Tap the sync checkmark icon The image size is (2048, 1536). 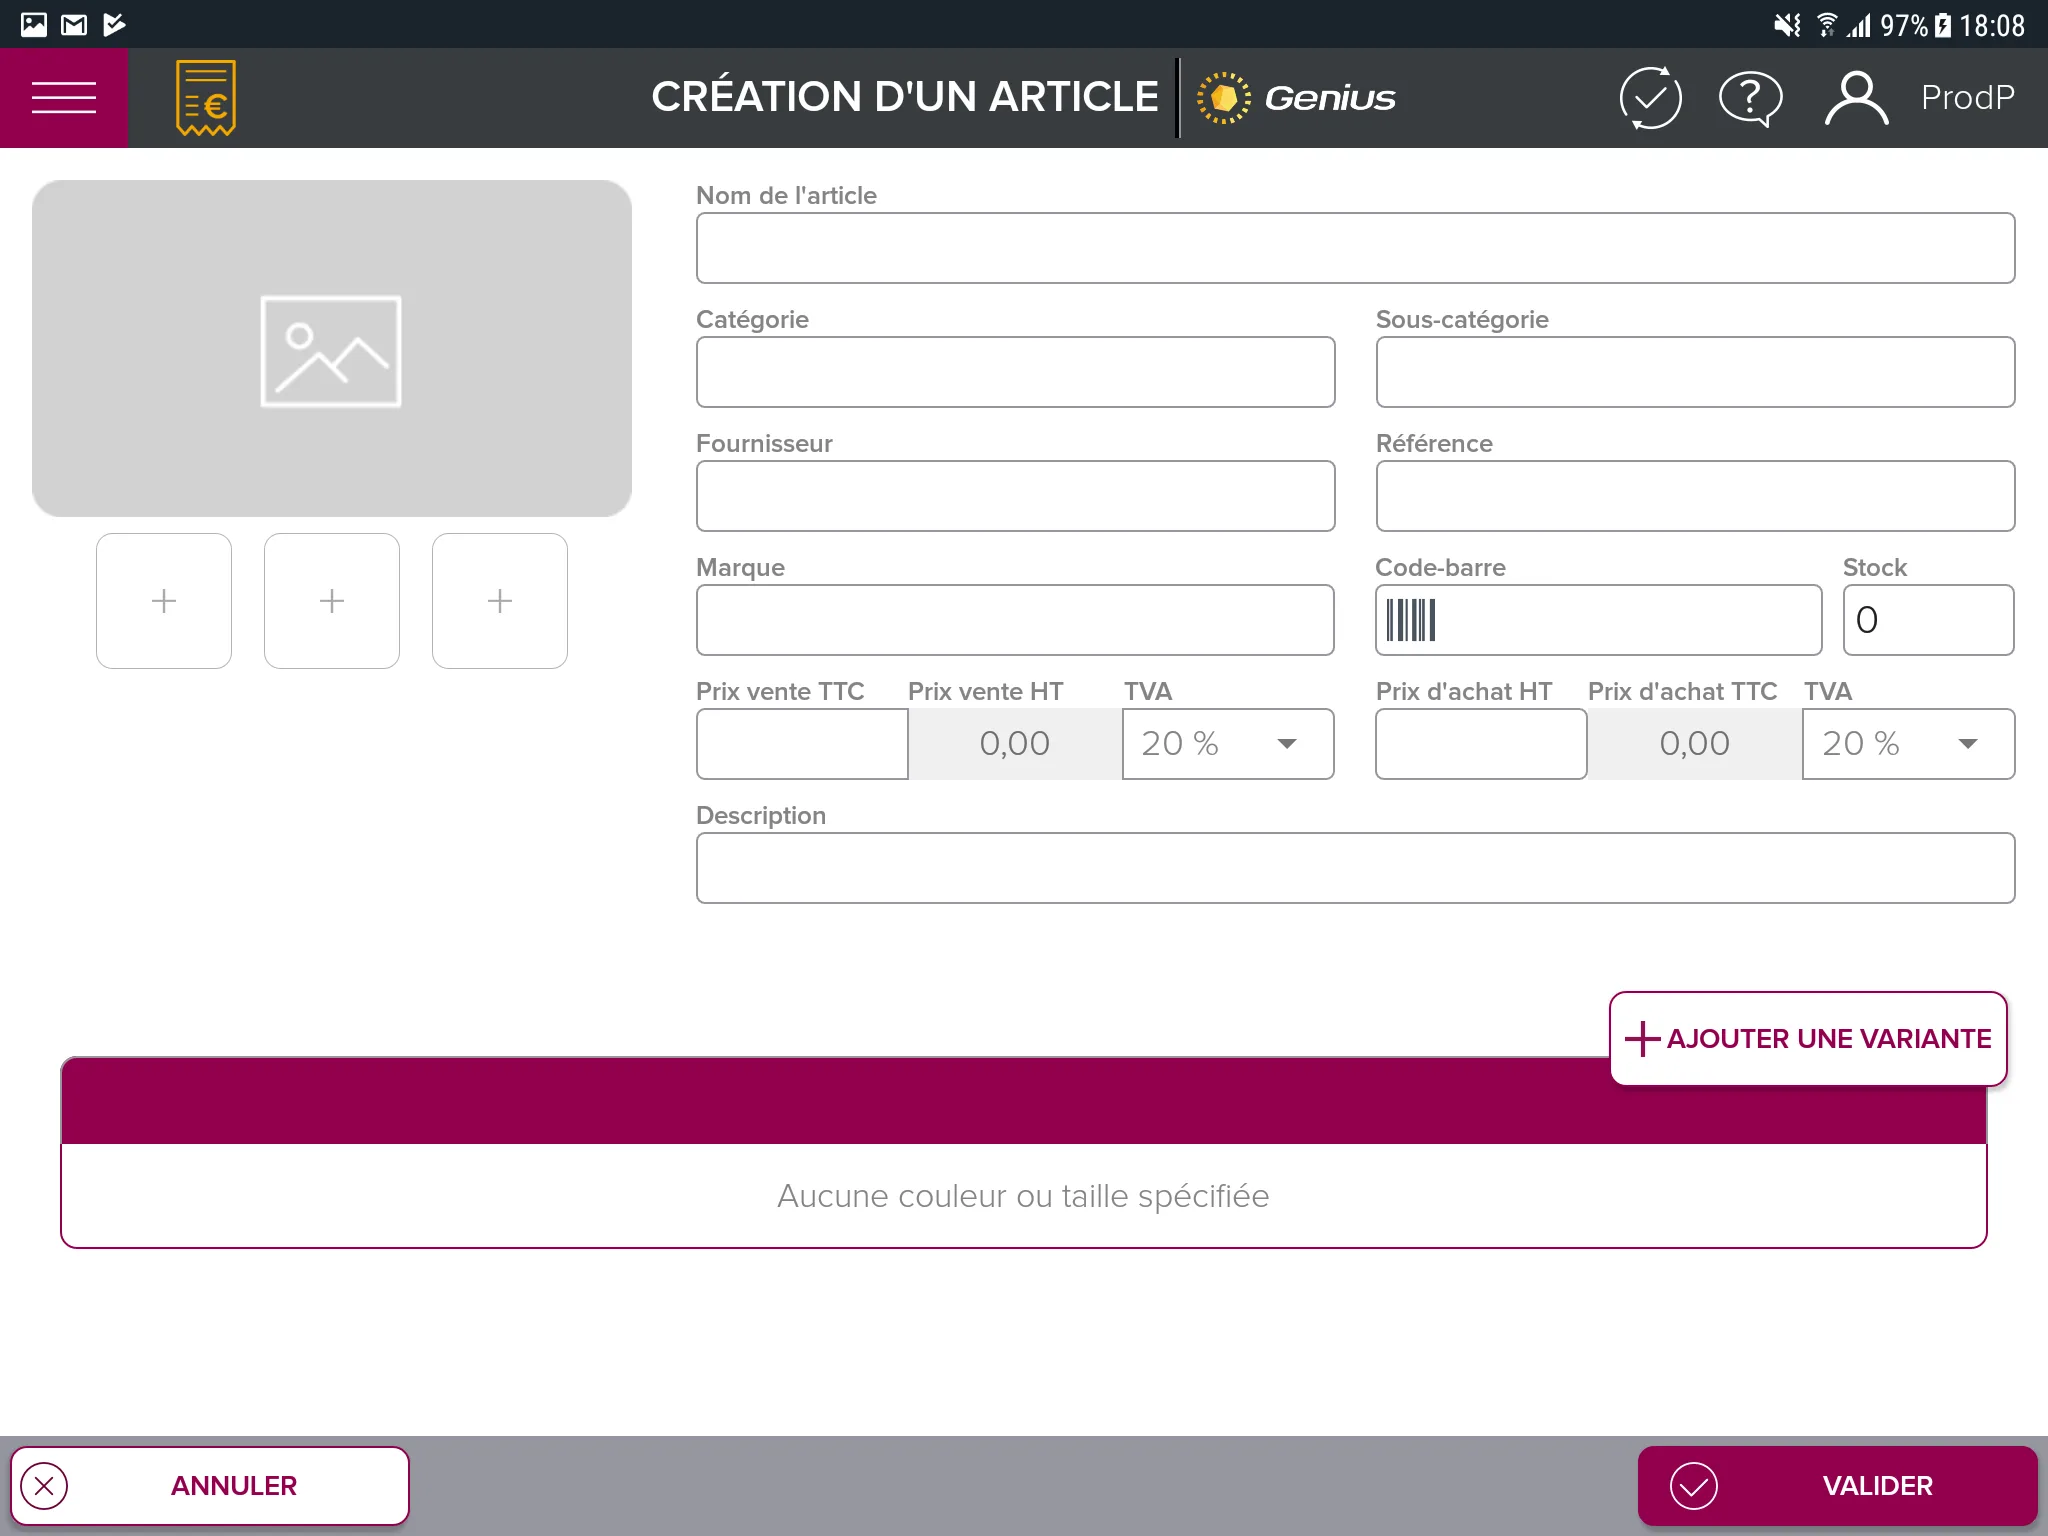1650,98
